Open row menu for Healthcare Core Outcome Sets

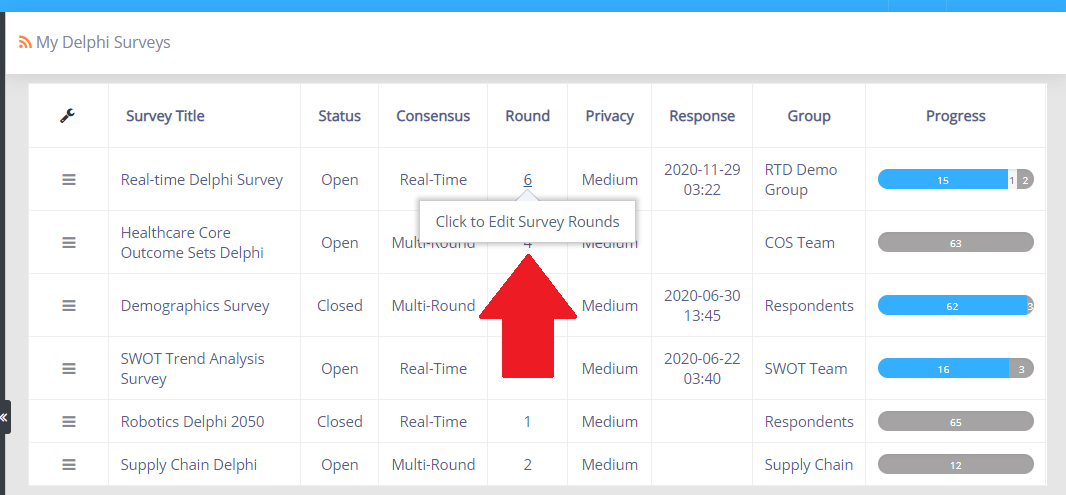(69, 243)
